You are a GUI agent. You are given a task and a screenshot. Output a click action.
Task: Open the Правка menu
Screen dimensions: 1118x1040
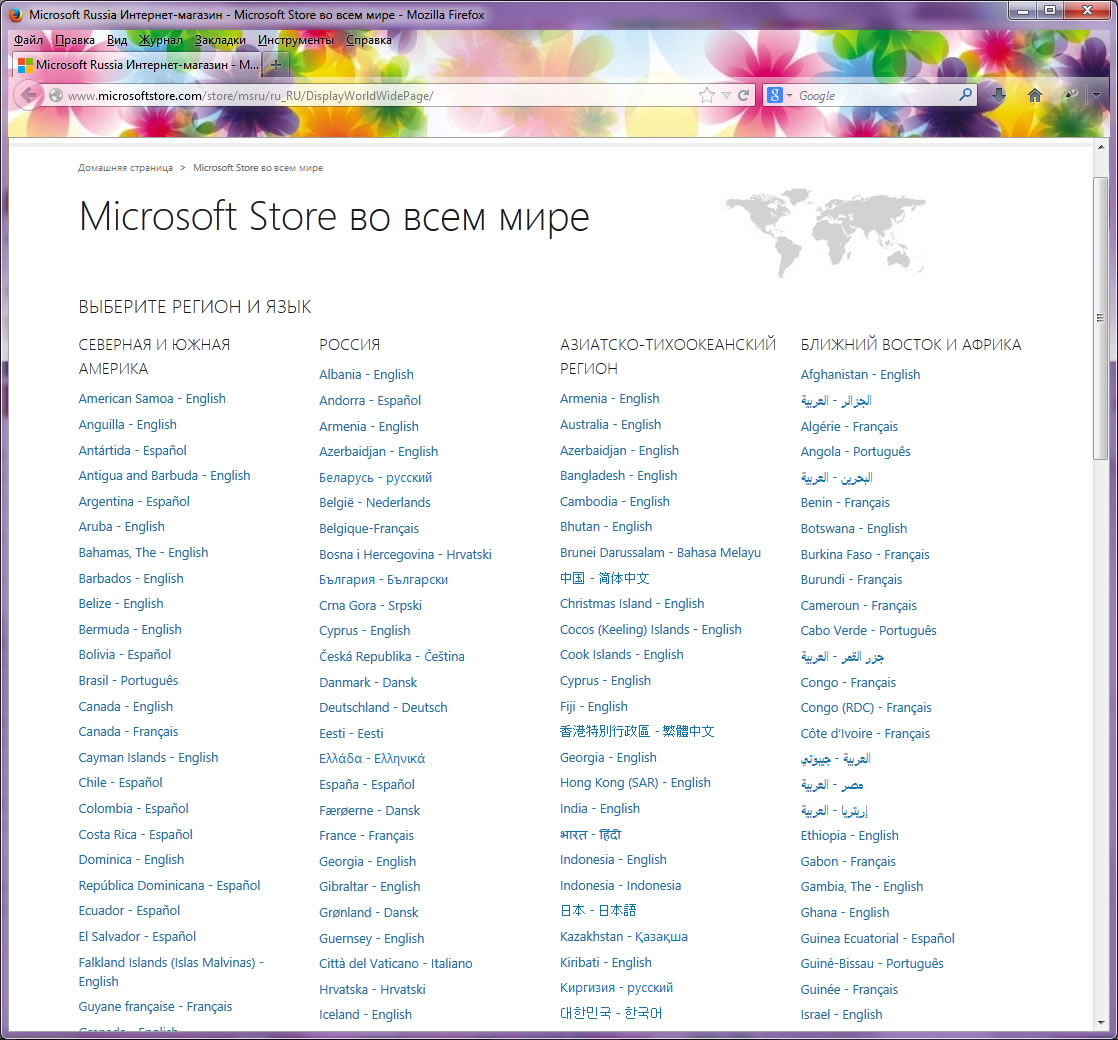[x=75, y=40]
